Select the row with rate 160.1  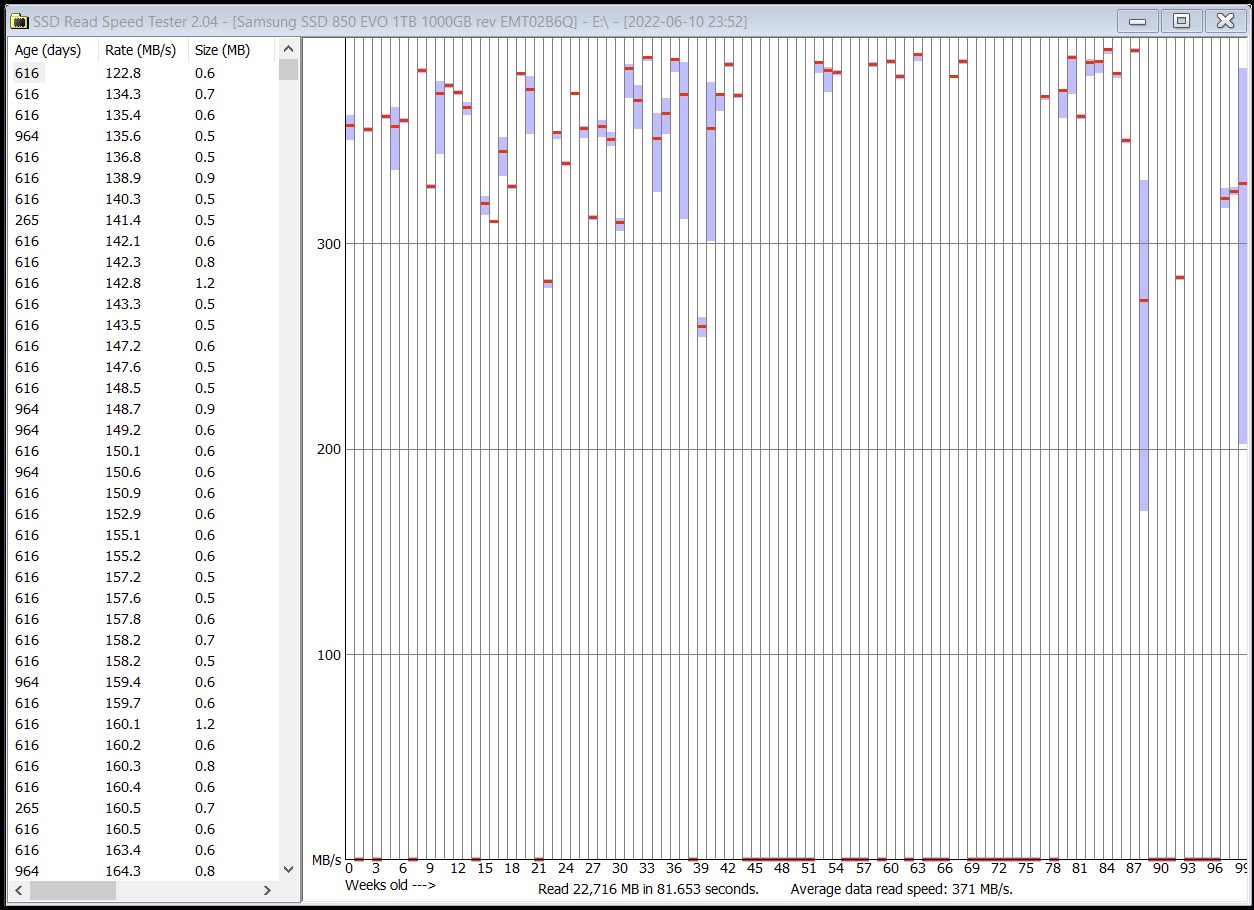[142, 724]
